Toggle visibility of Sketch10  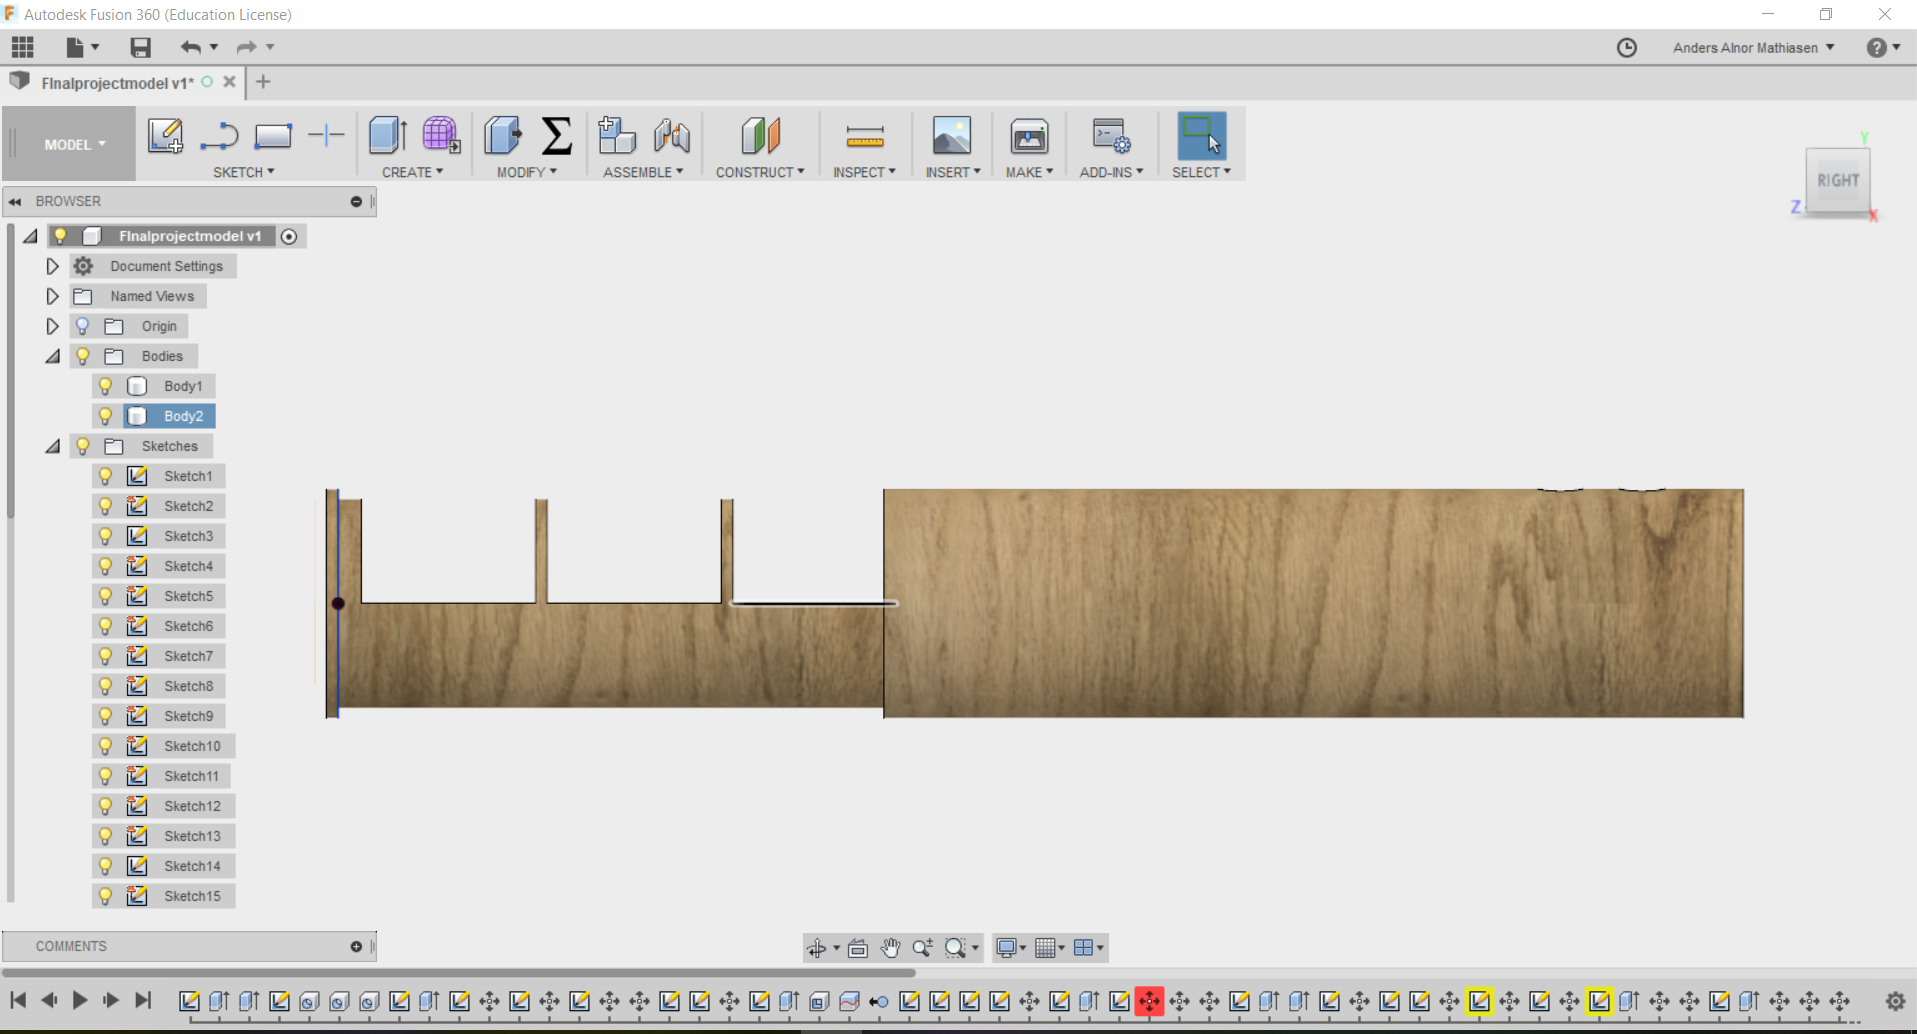pyautogui.click(x=105, y=746)
